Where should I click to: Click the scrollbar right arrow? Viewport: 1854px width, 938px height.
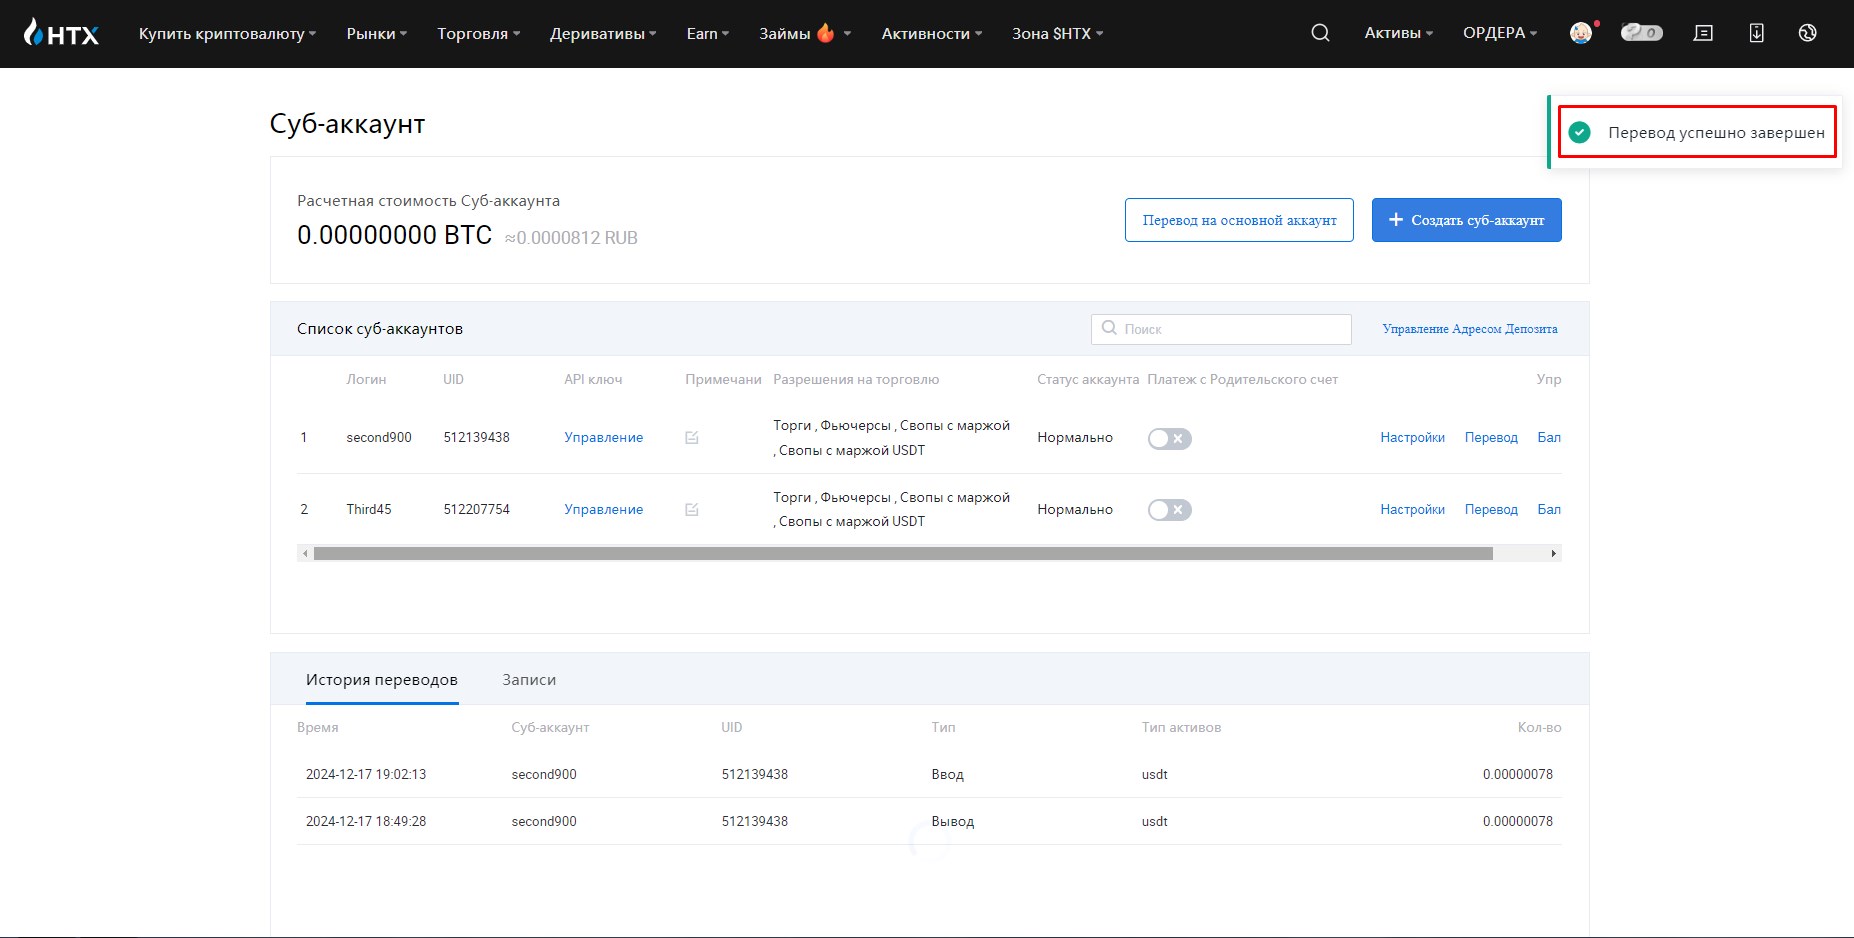tap(1553, 553)
